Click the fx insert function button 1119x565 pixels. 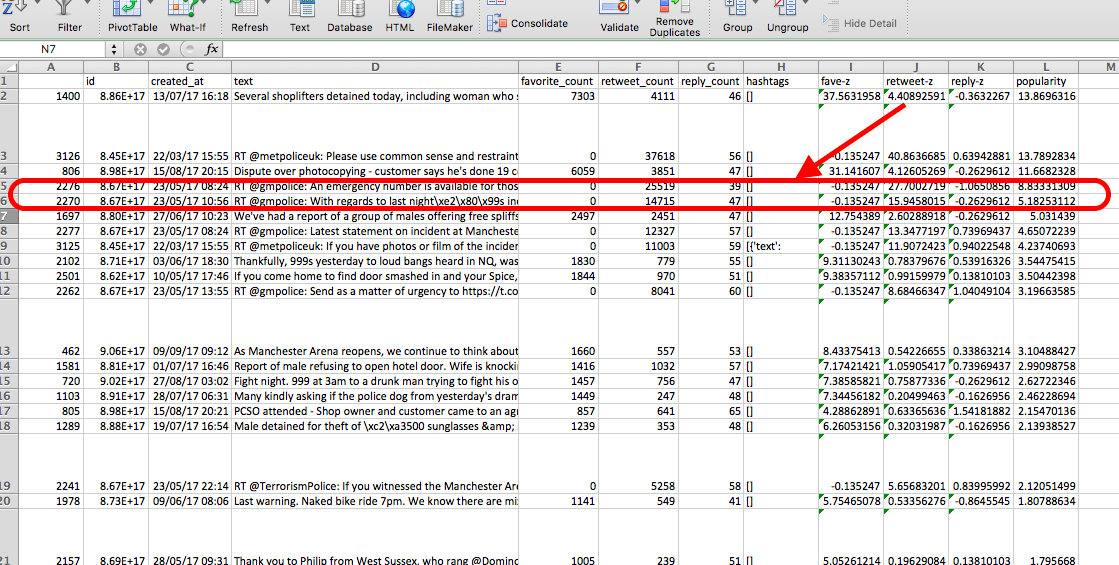pyautogui.click(x=212, y=49)
